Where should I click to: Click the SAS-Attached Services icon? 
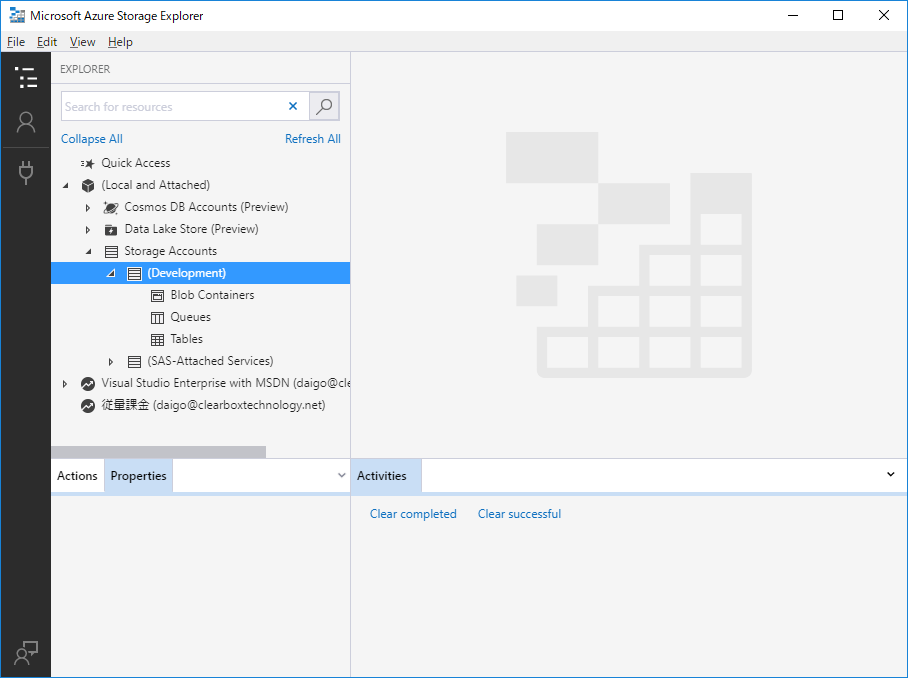[134, 361]
